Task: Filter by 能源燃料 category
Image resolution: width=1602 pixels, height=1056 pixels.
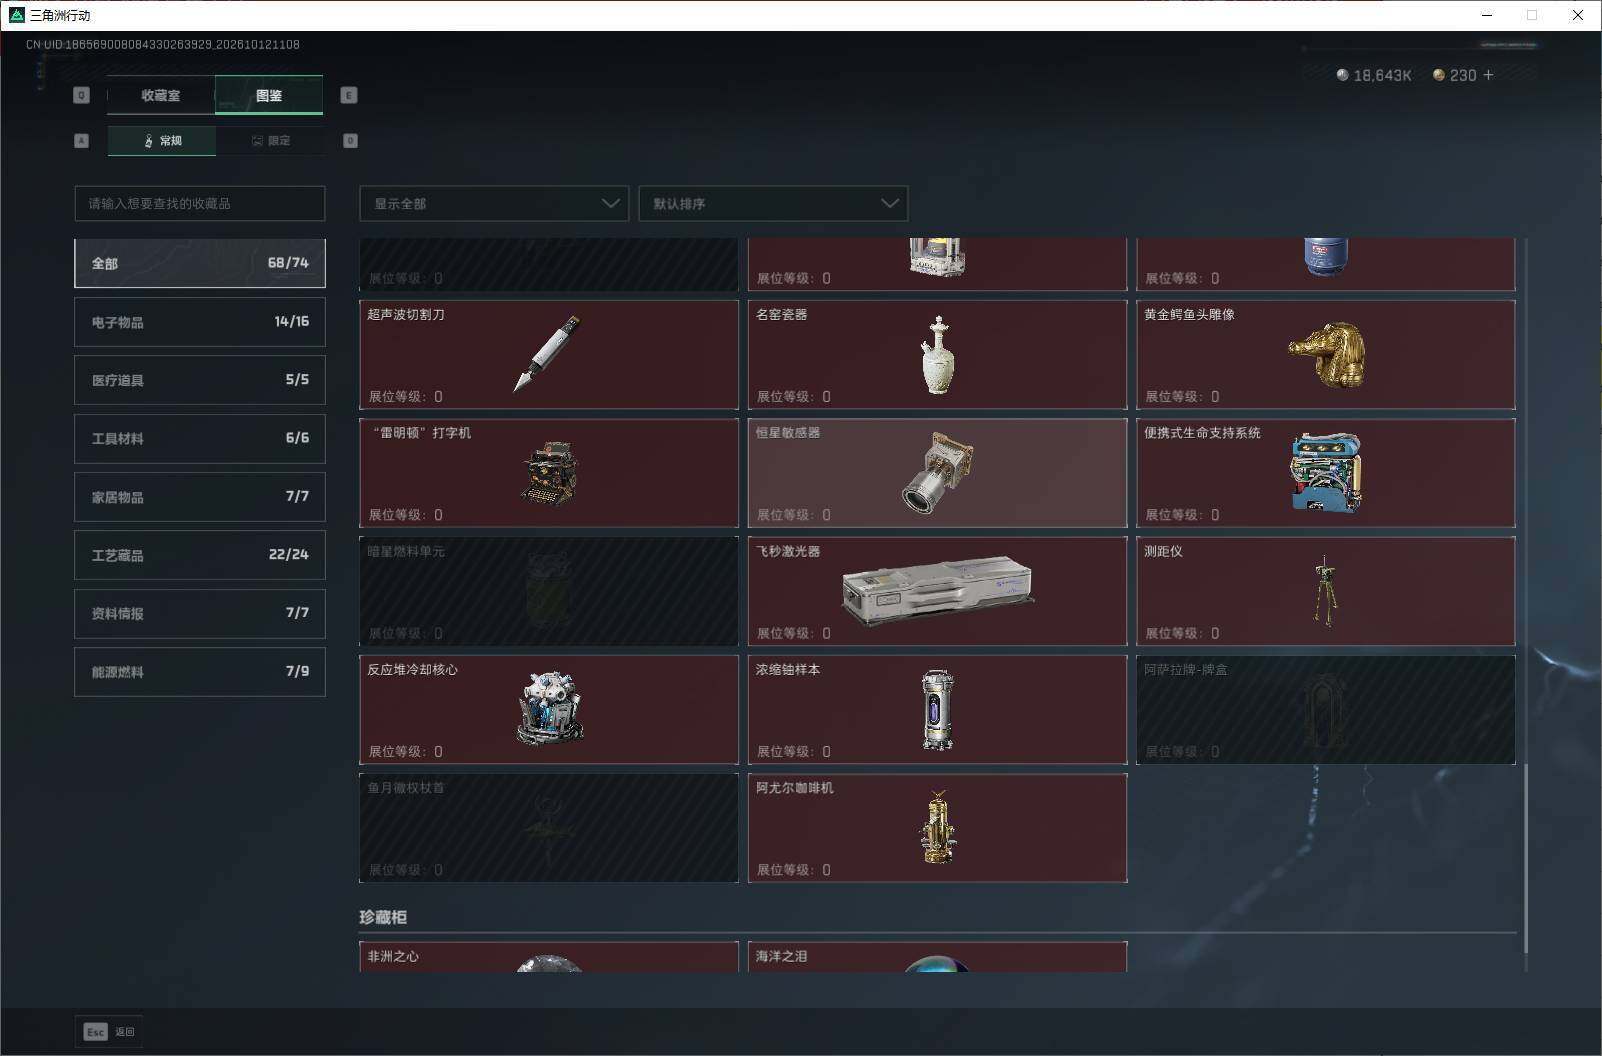Action: tap(200, 672)
